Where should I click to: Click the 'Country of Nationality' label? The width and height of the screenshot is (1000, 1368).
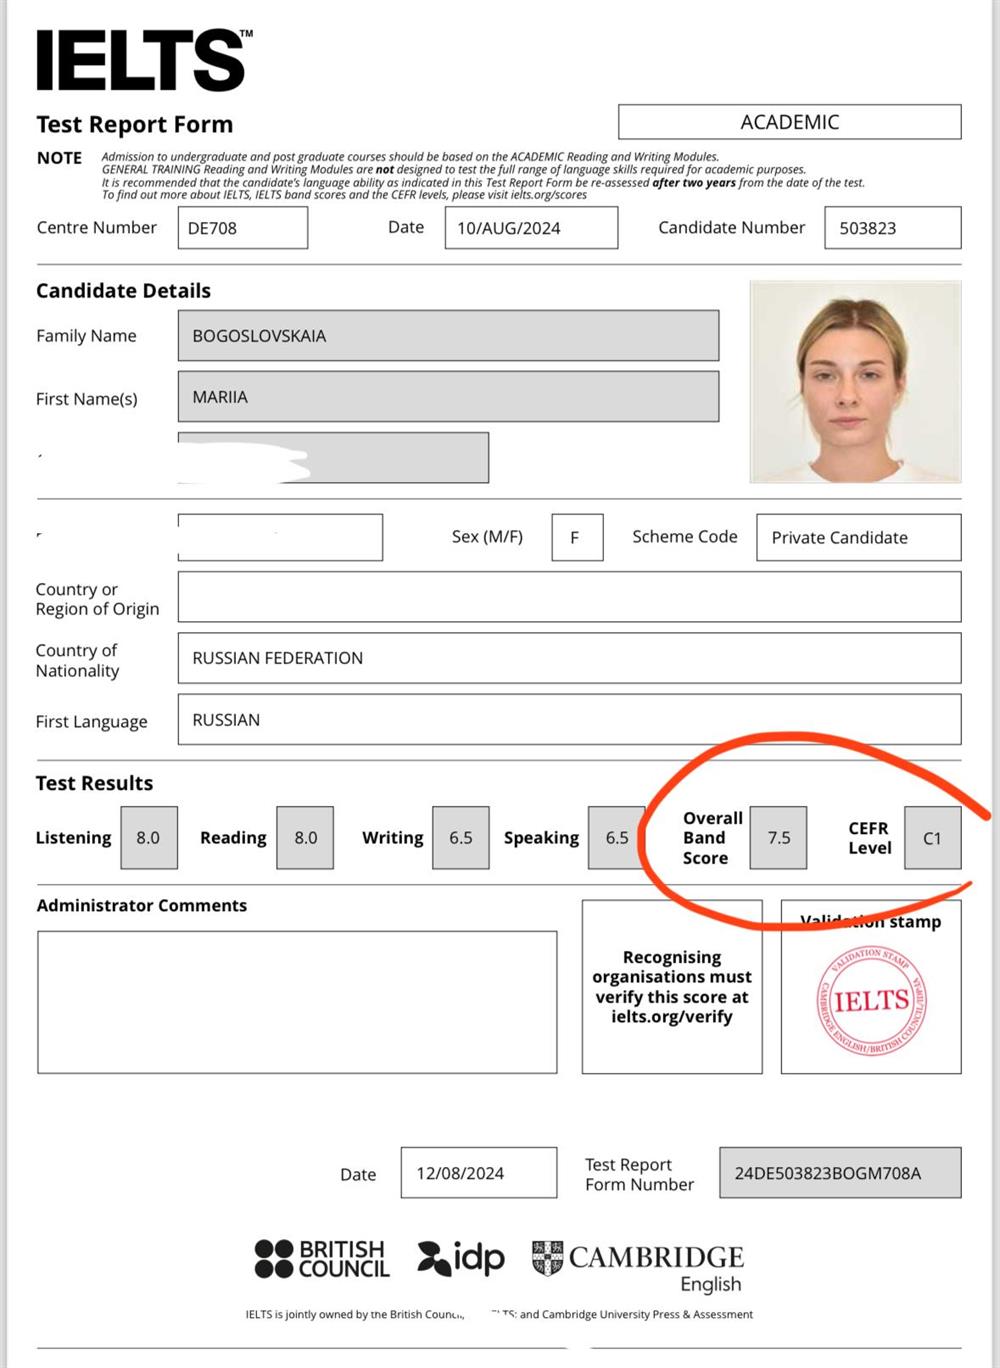[x=77, y=661]
